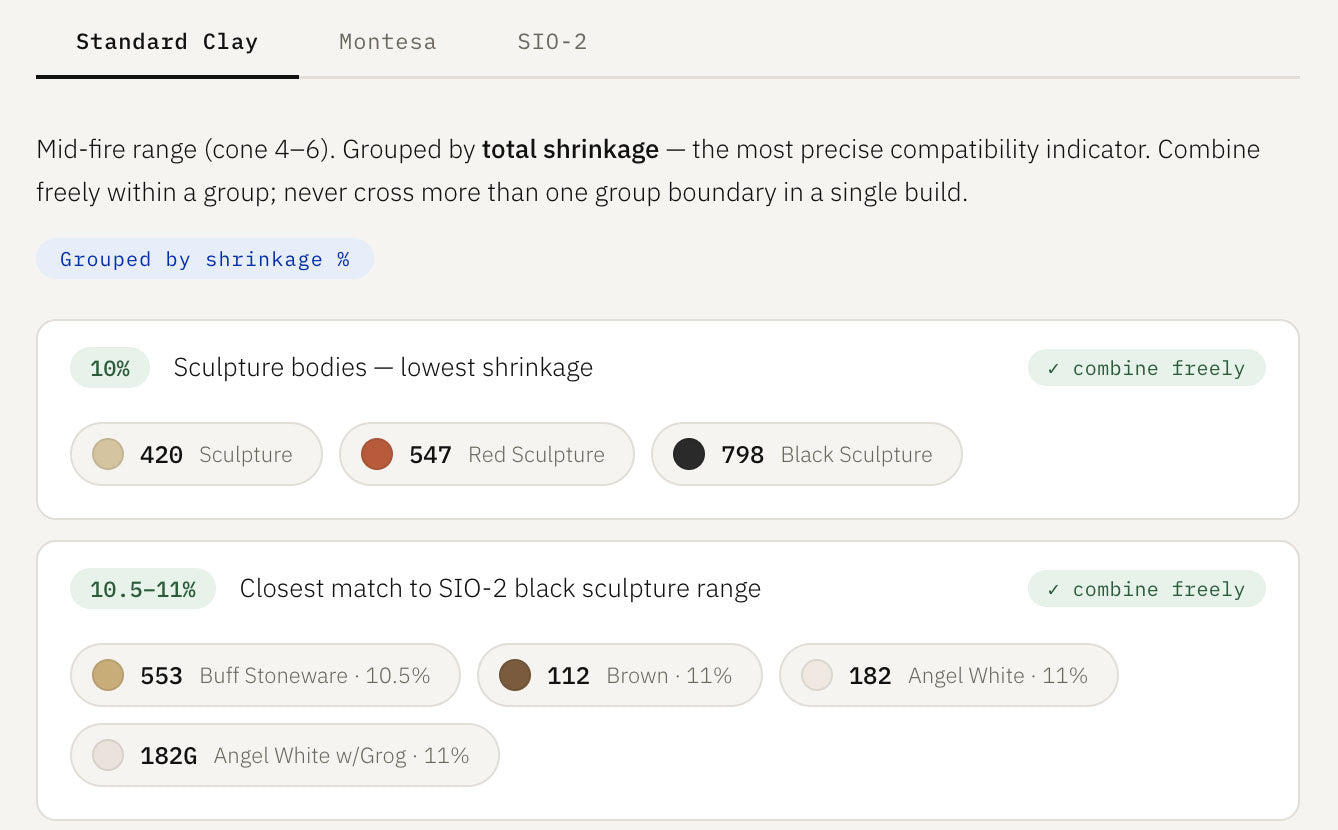
Task: Click the 547 Red Sculpture swatch
Action: pos(378,454)
